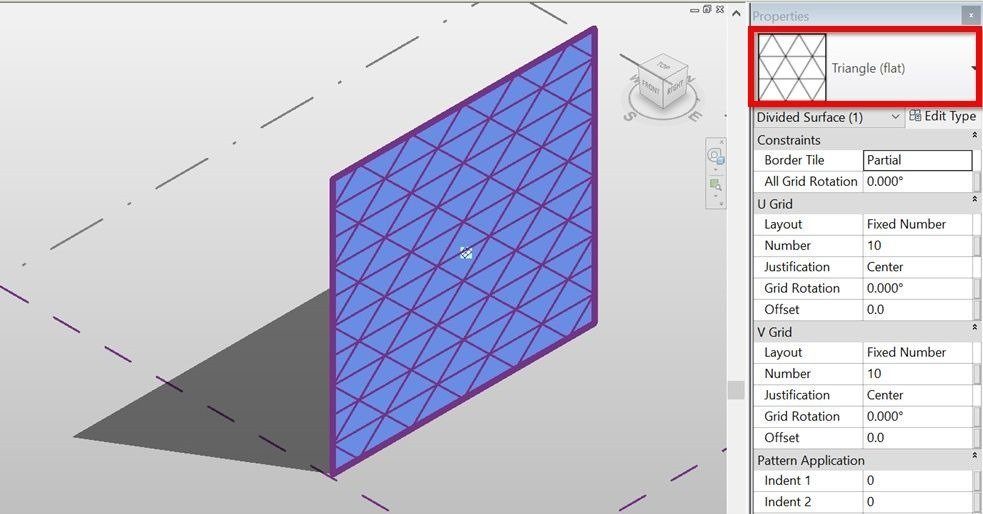Viewport: 983px width, 514px height.
Task: Click the Indent 2 value field
Action: 918,501
